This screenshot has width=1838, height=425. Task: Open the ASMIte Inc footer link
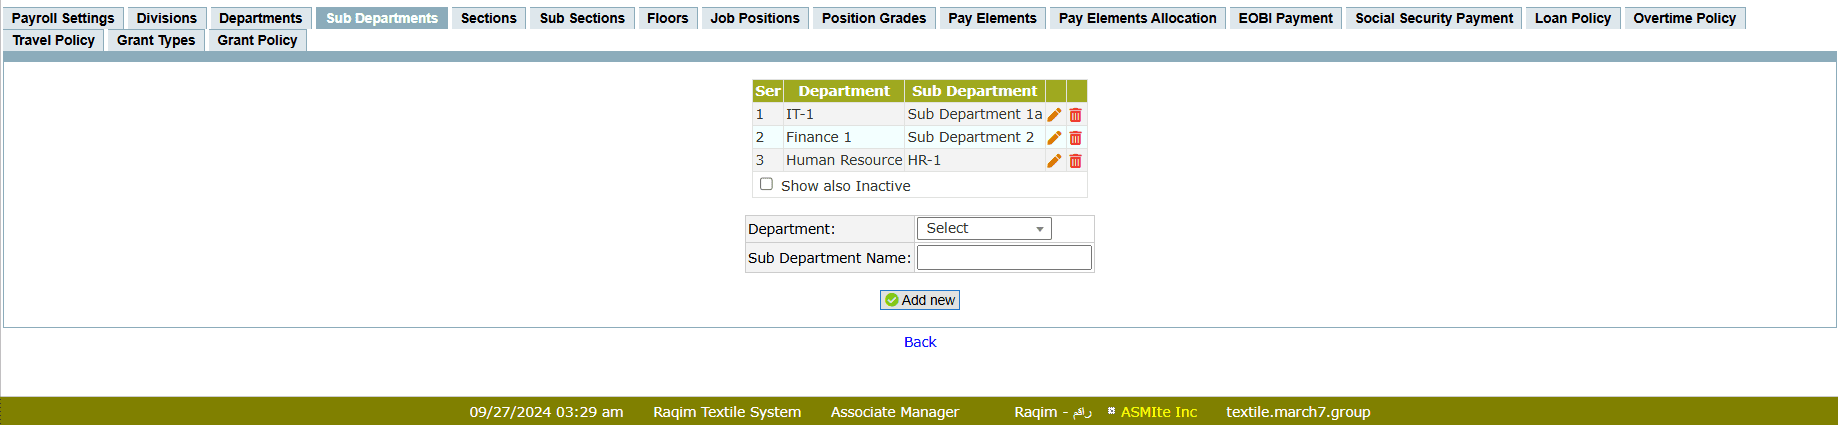[x=1158, y=412]
